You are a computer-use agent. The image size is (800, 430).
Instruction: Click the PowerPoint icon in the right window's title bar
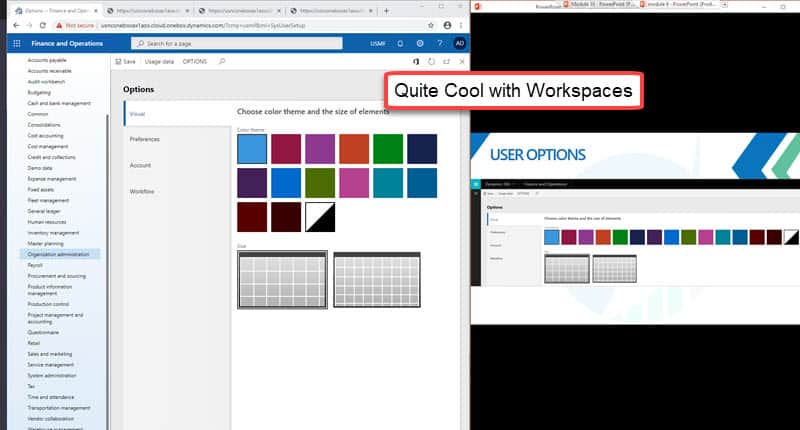(478, 6)
